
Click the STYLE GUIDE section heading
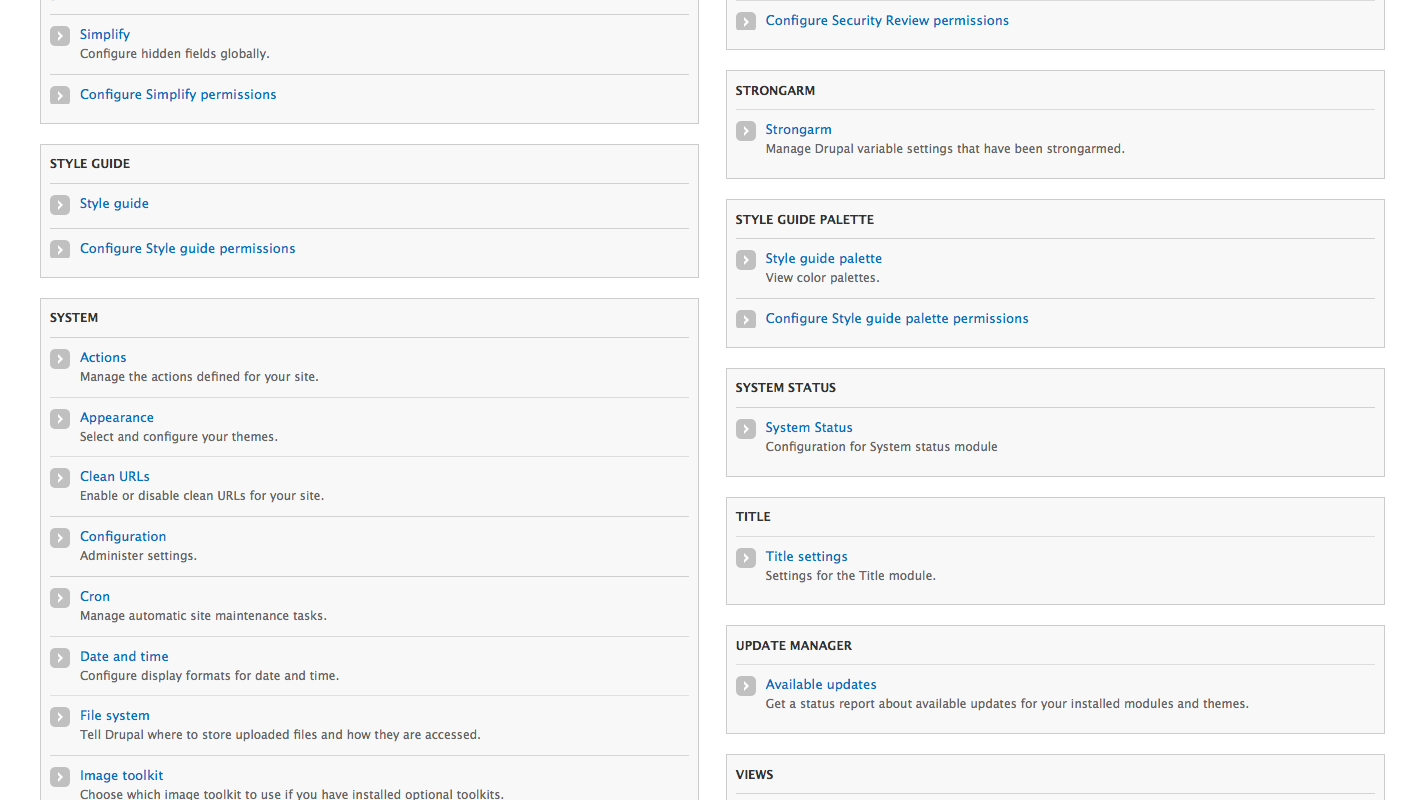click(90, 164)
